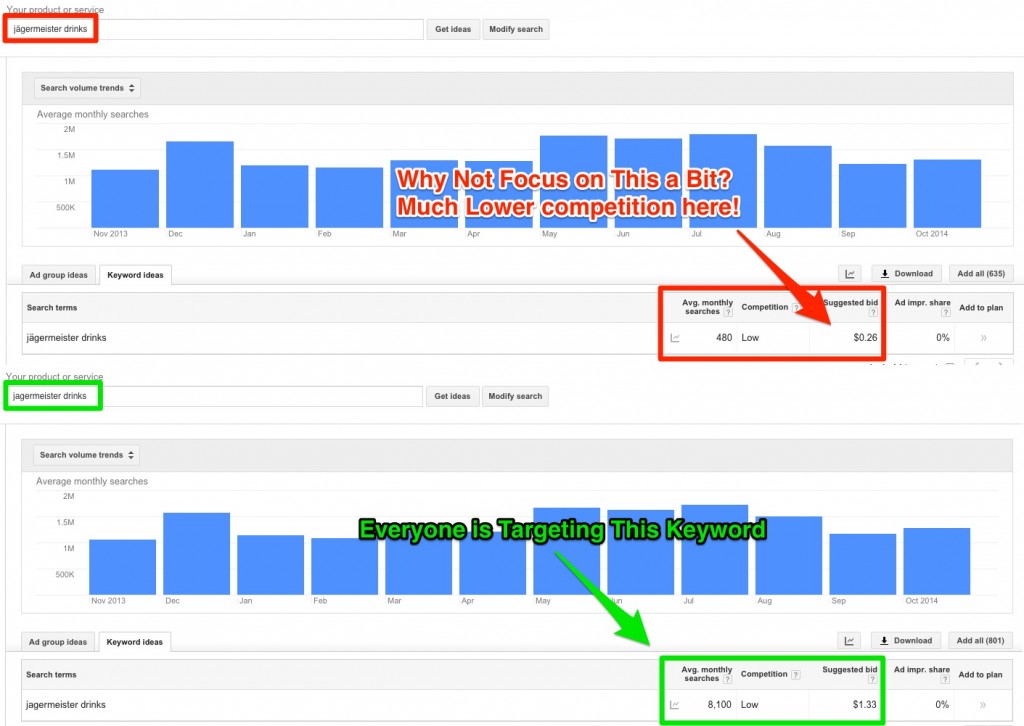
Task: Download keyword ideas in the upper panel
Action: pyautogui.click(x=905, y=274)
